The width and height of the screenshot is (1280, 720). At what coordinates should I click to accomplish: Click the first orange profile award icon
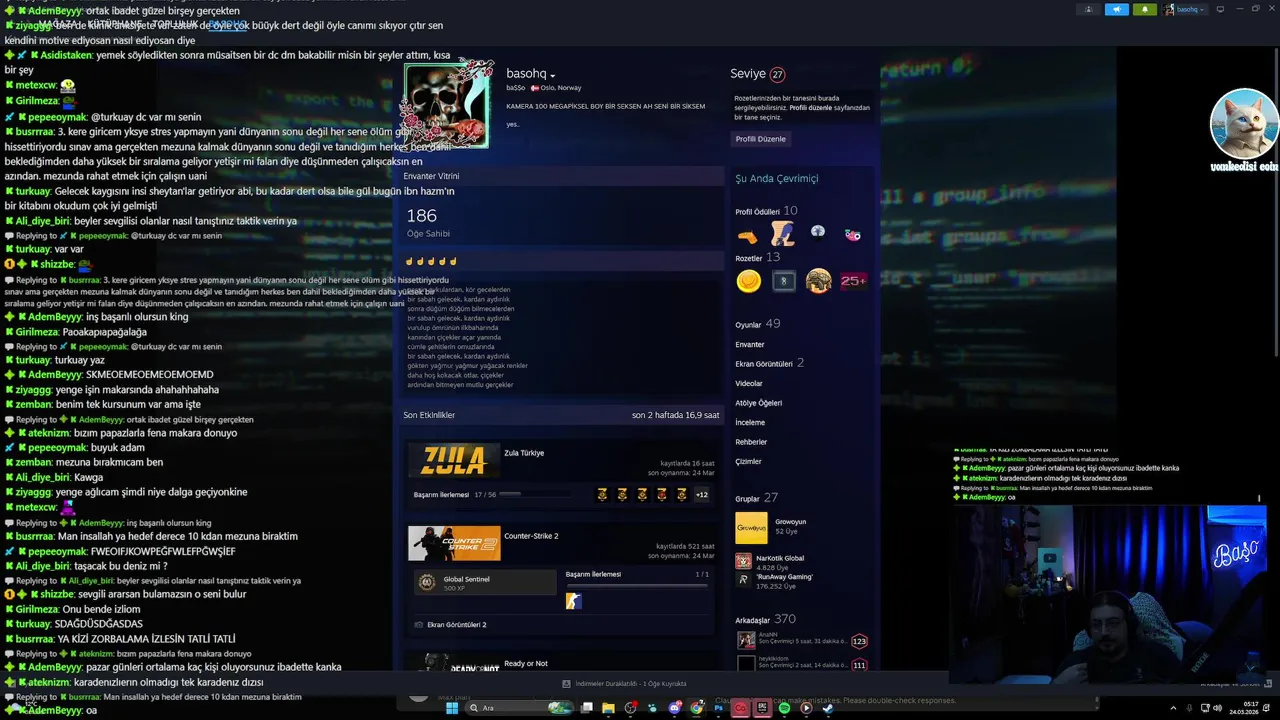coord(747,236)
